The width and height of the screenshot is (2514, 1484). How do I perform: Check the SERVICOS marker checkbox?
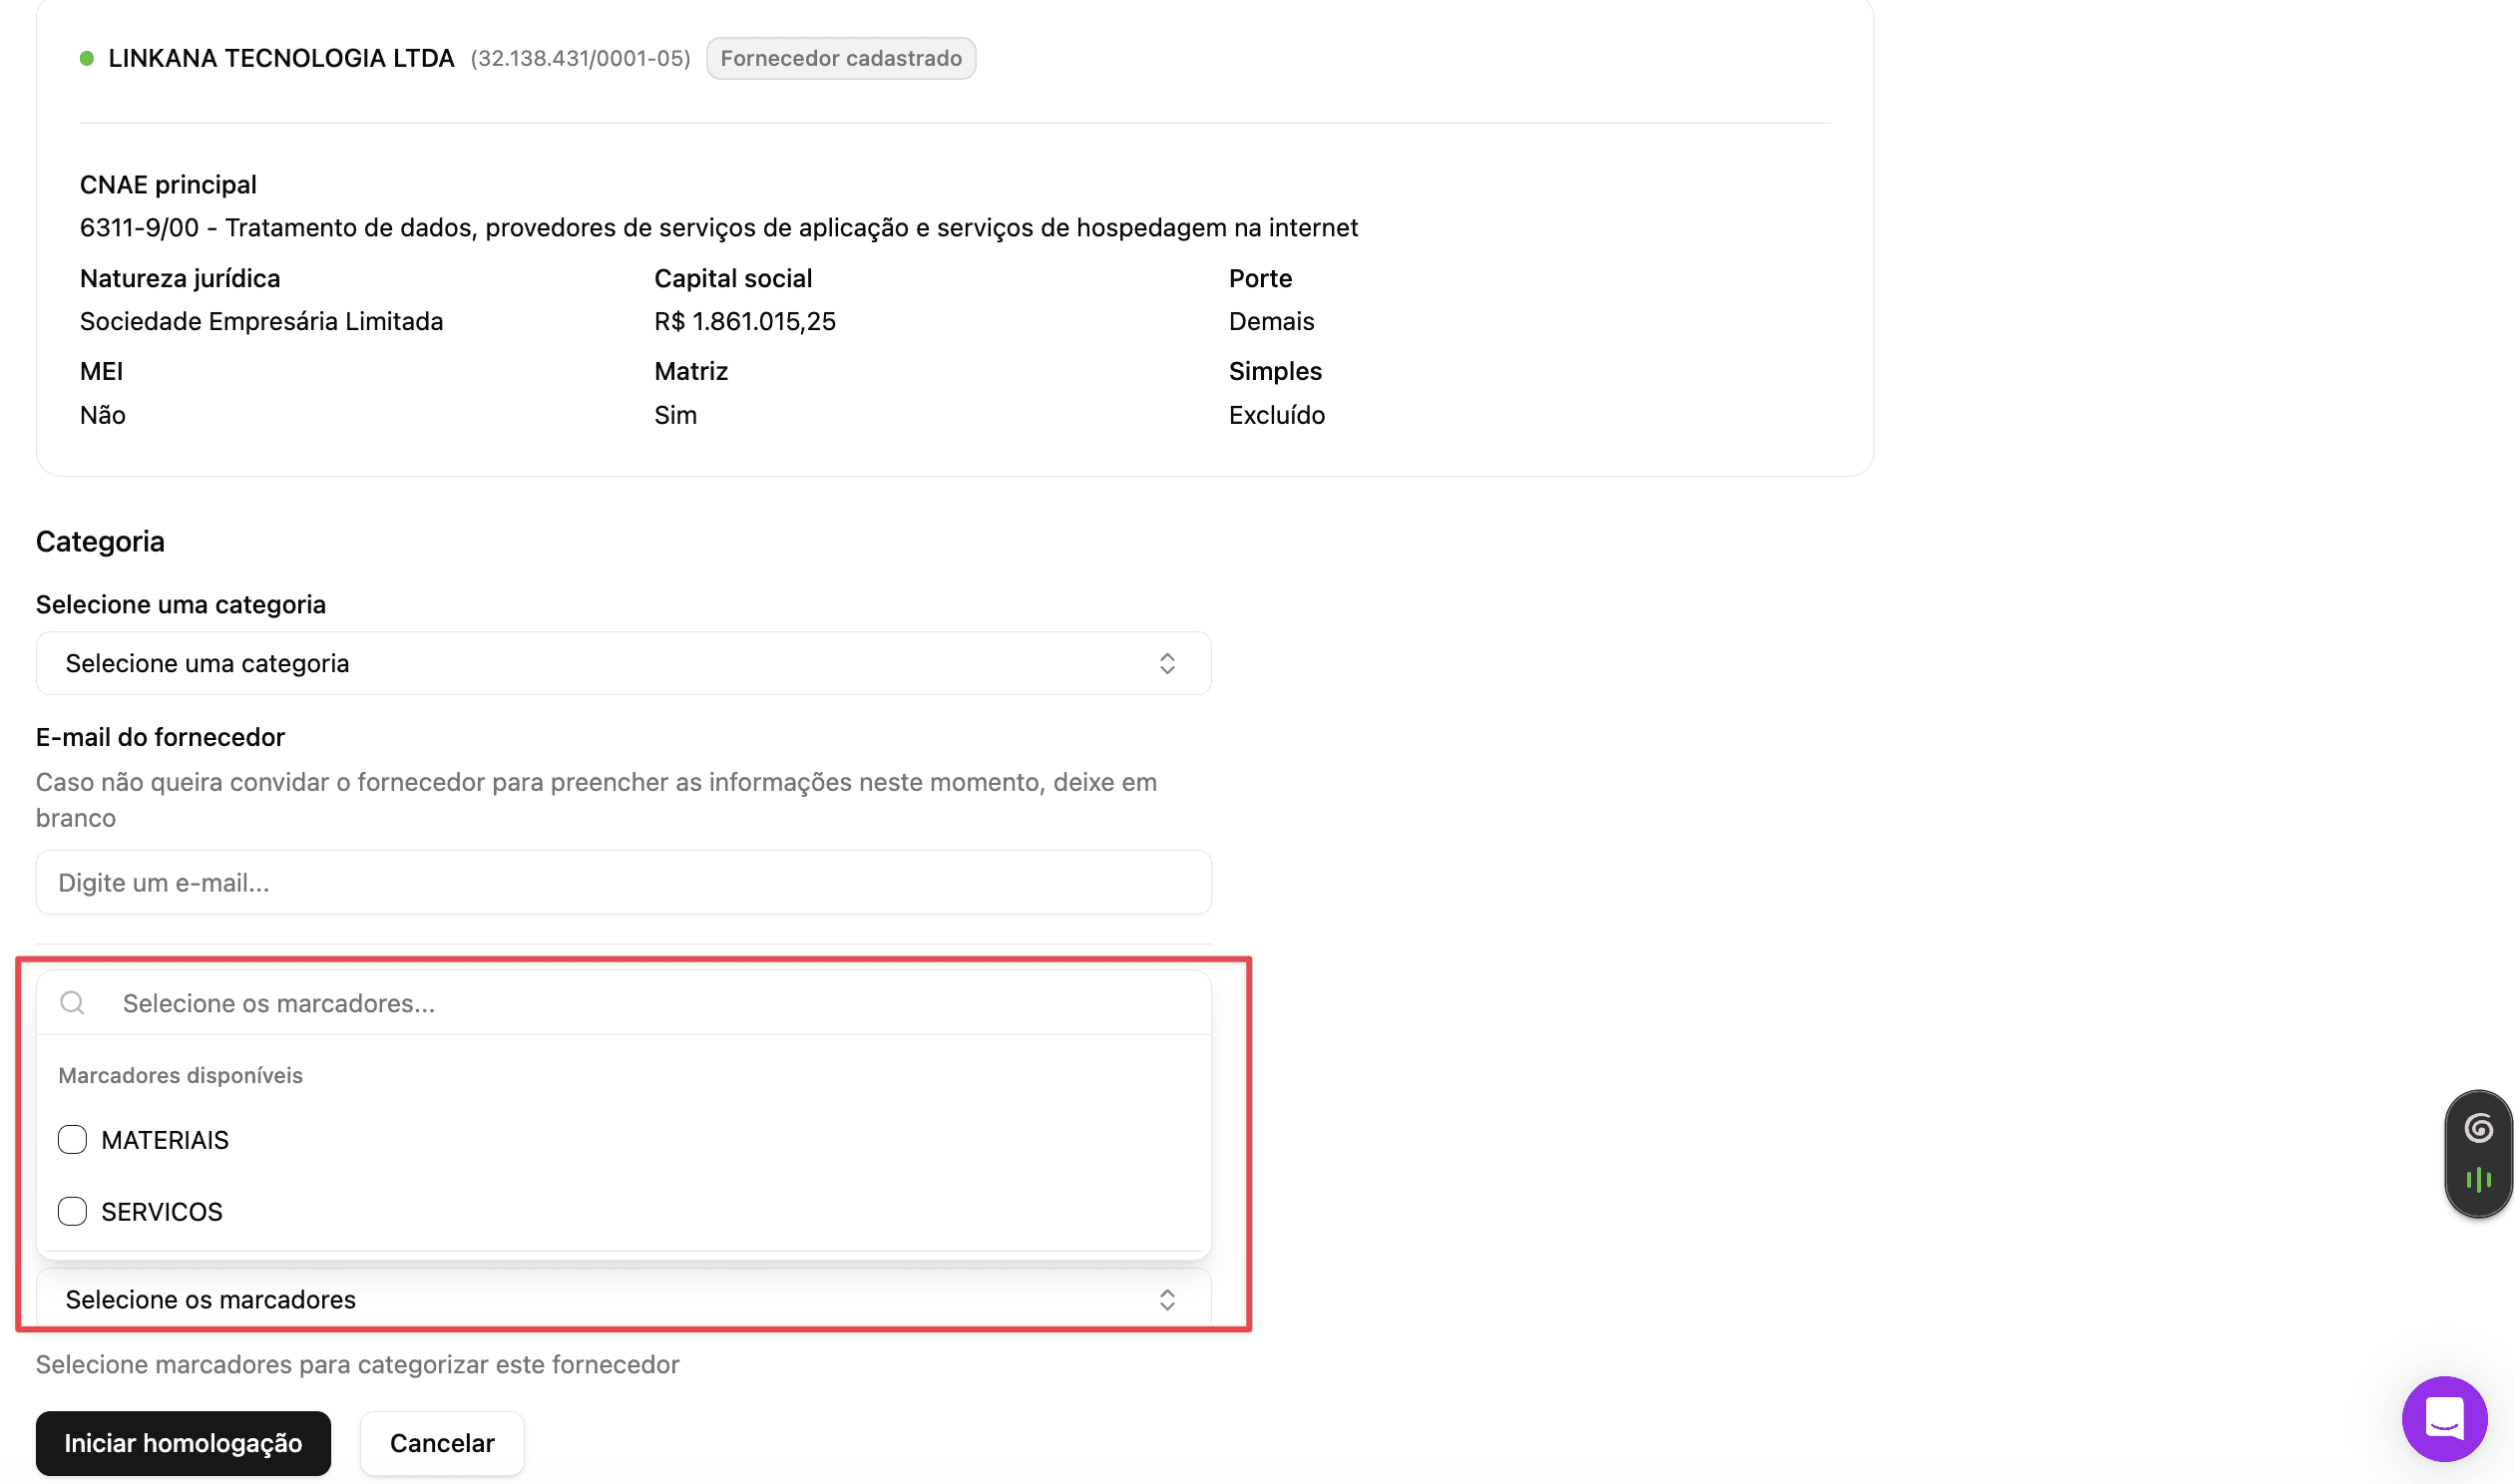pos(72,1211)
